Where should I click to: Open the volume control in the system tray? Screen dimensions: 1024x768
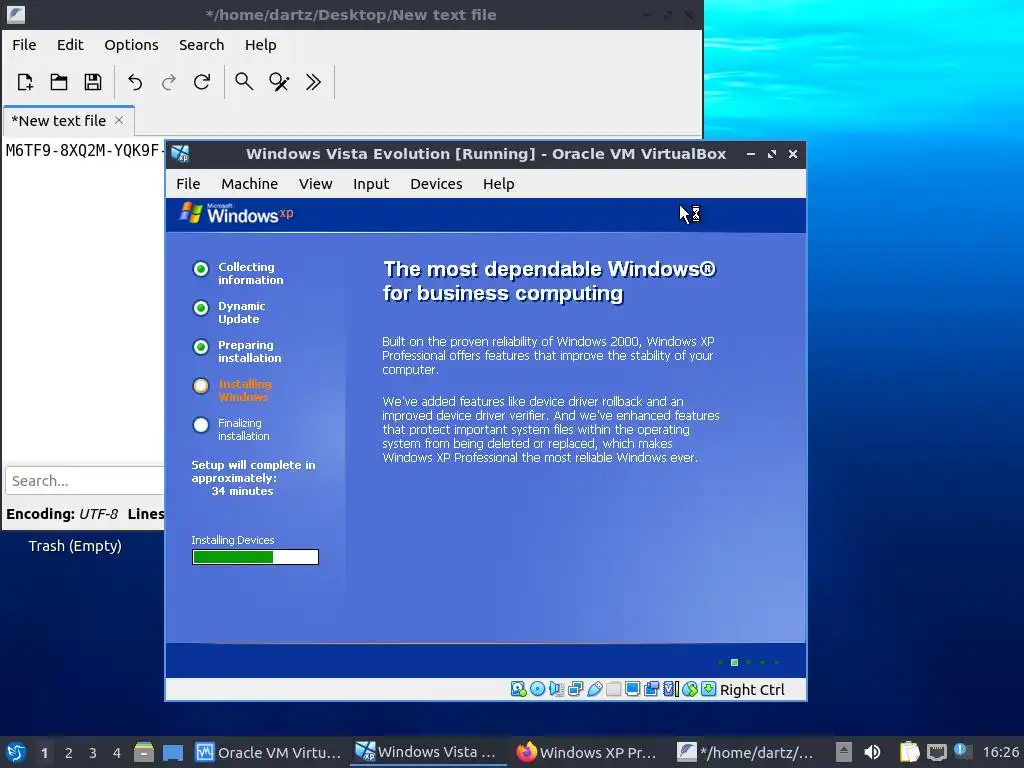point(872,752)
